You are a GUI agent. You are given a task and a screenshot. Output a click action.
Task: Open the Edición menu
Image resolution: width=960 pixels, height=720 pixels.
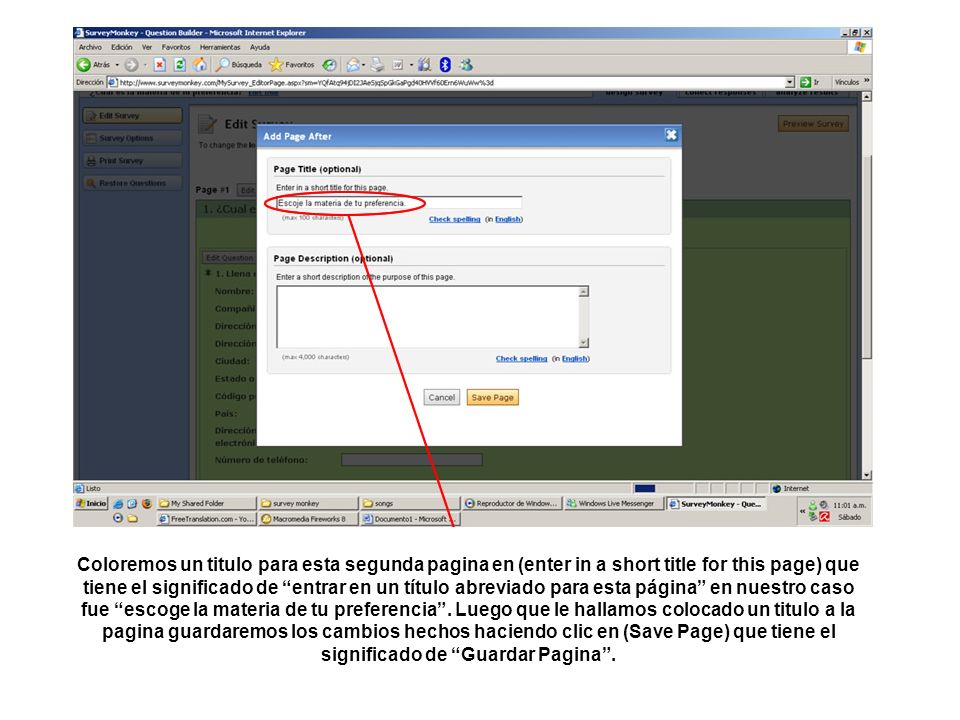tap(121, 47)
